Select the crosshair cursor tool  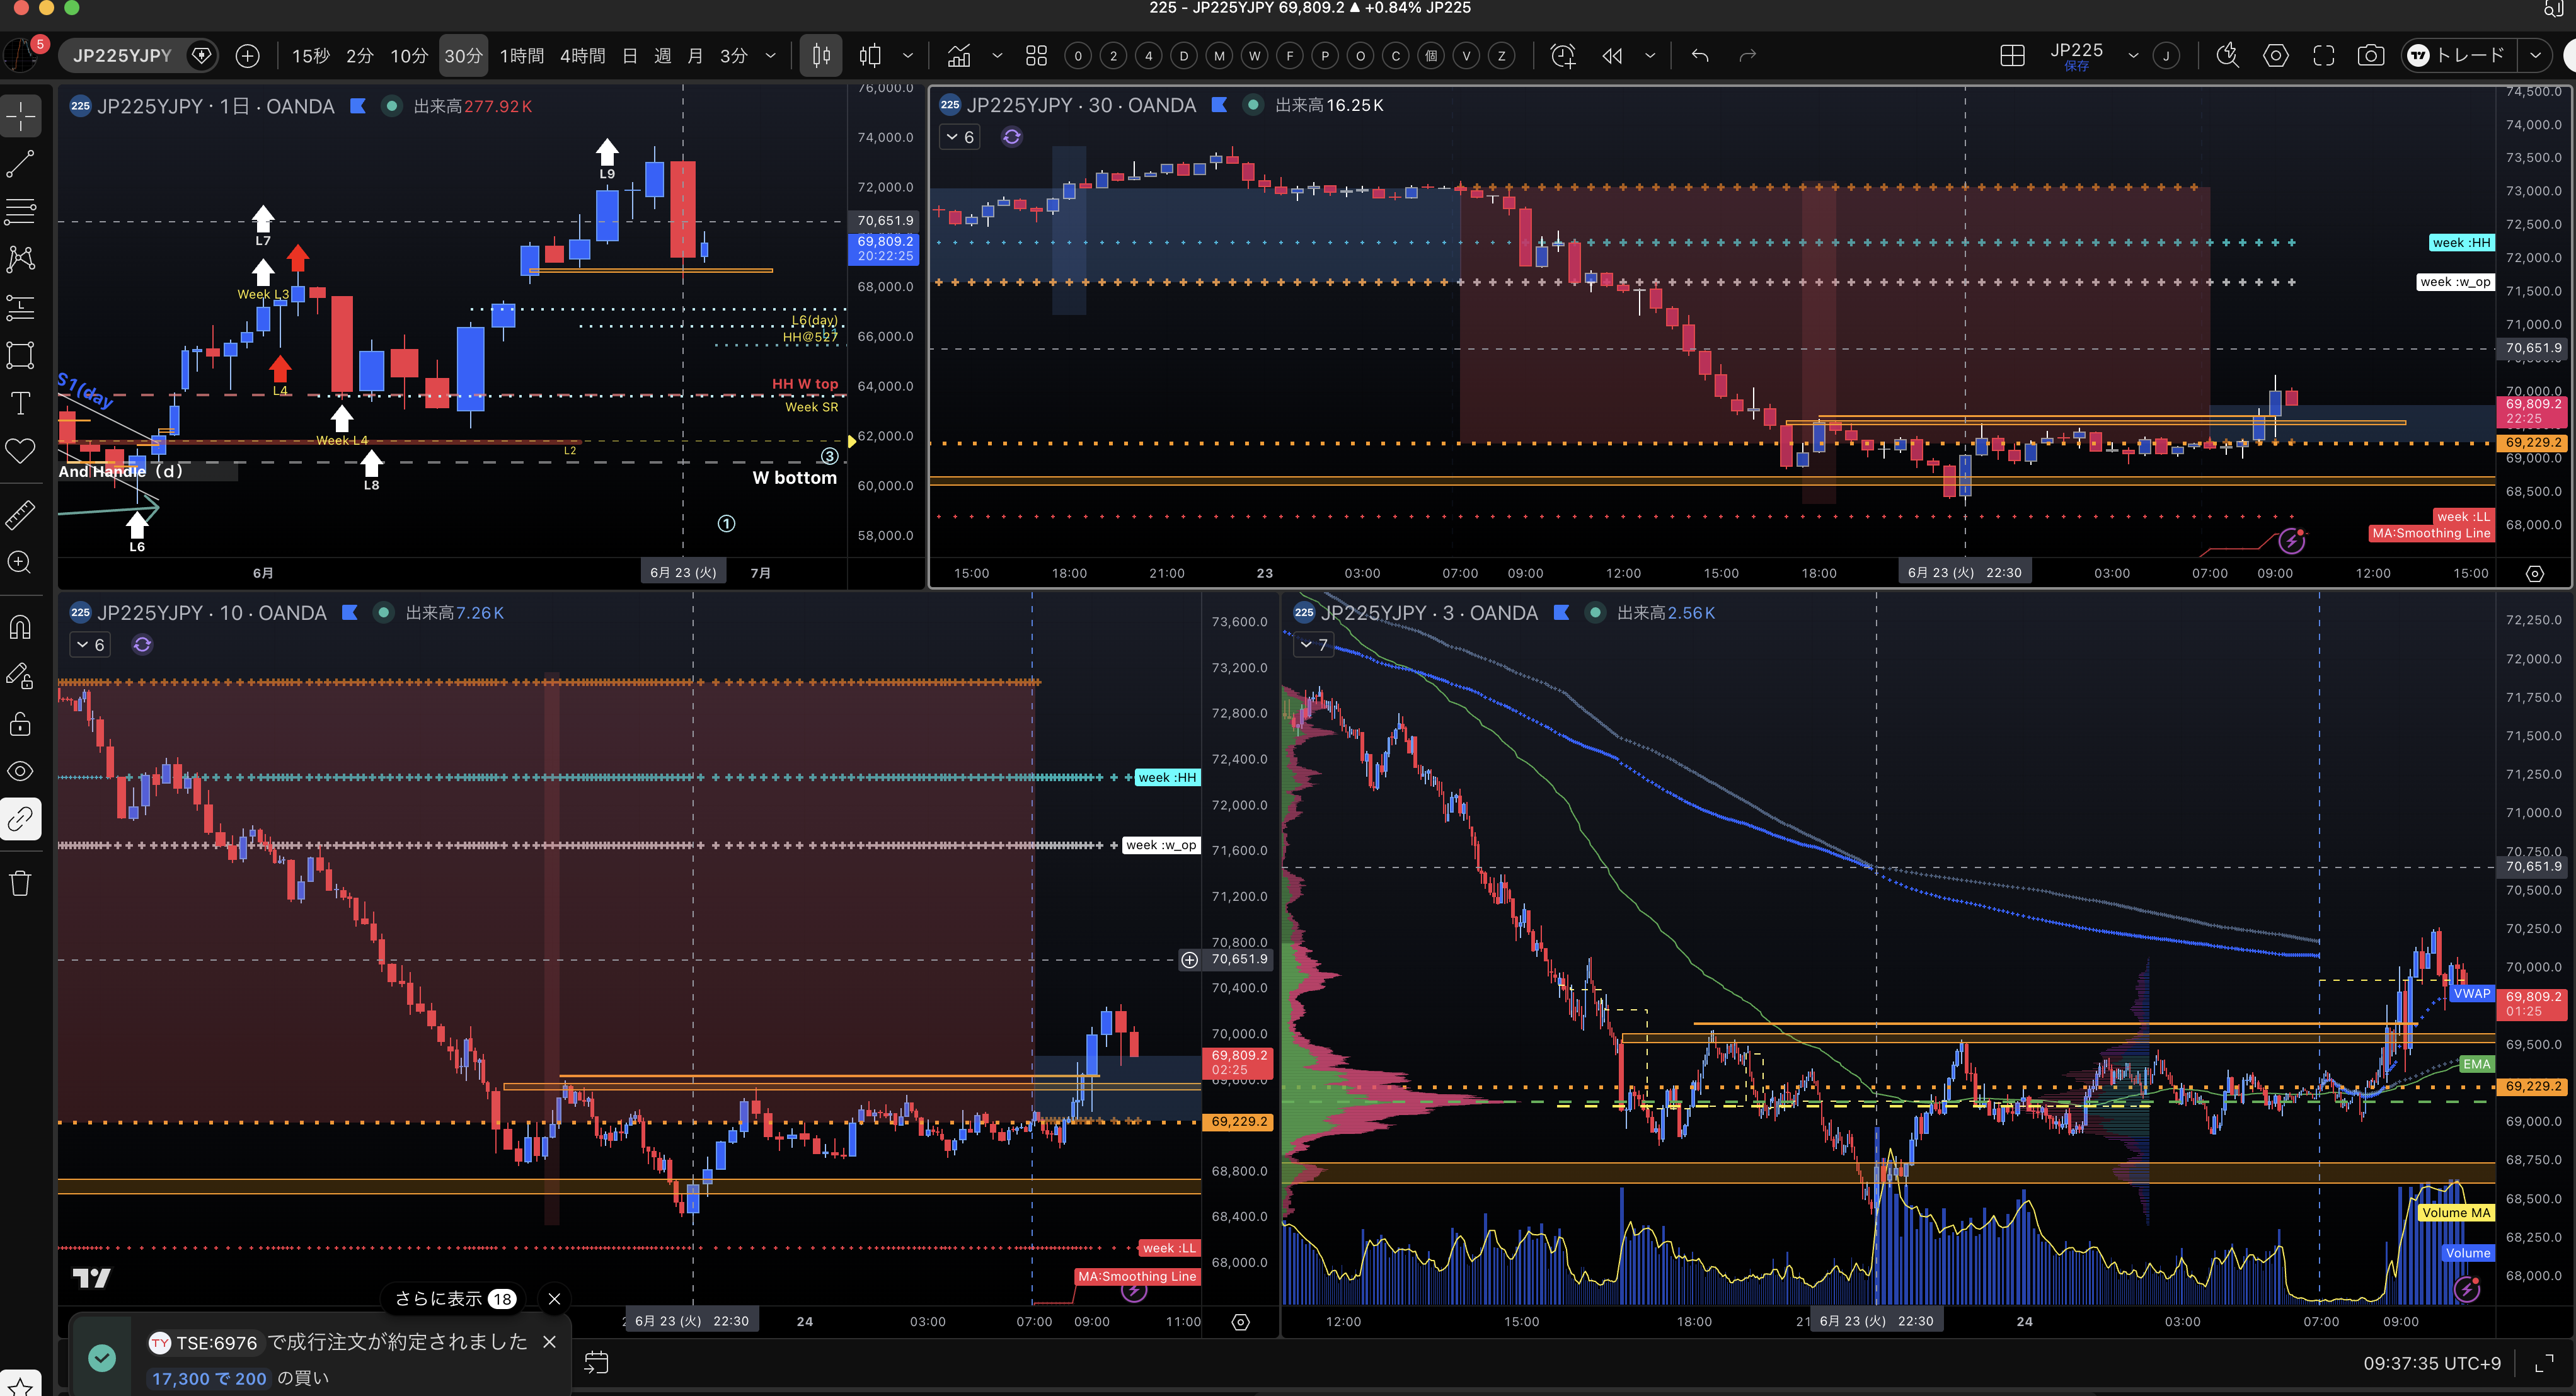click(21, 117)
